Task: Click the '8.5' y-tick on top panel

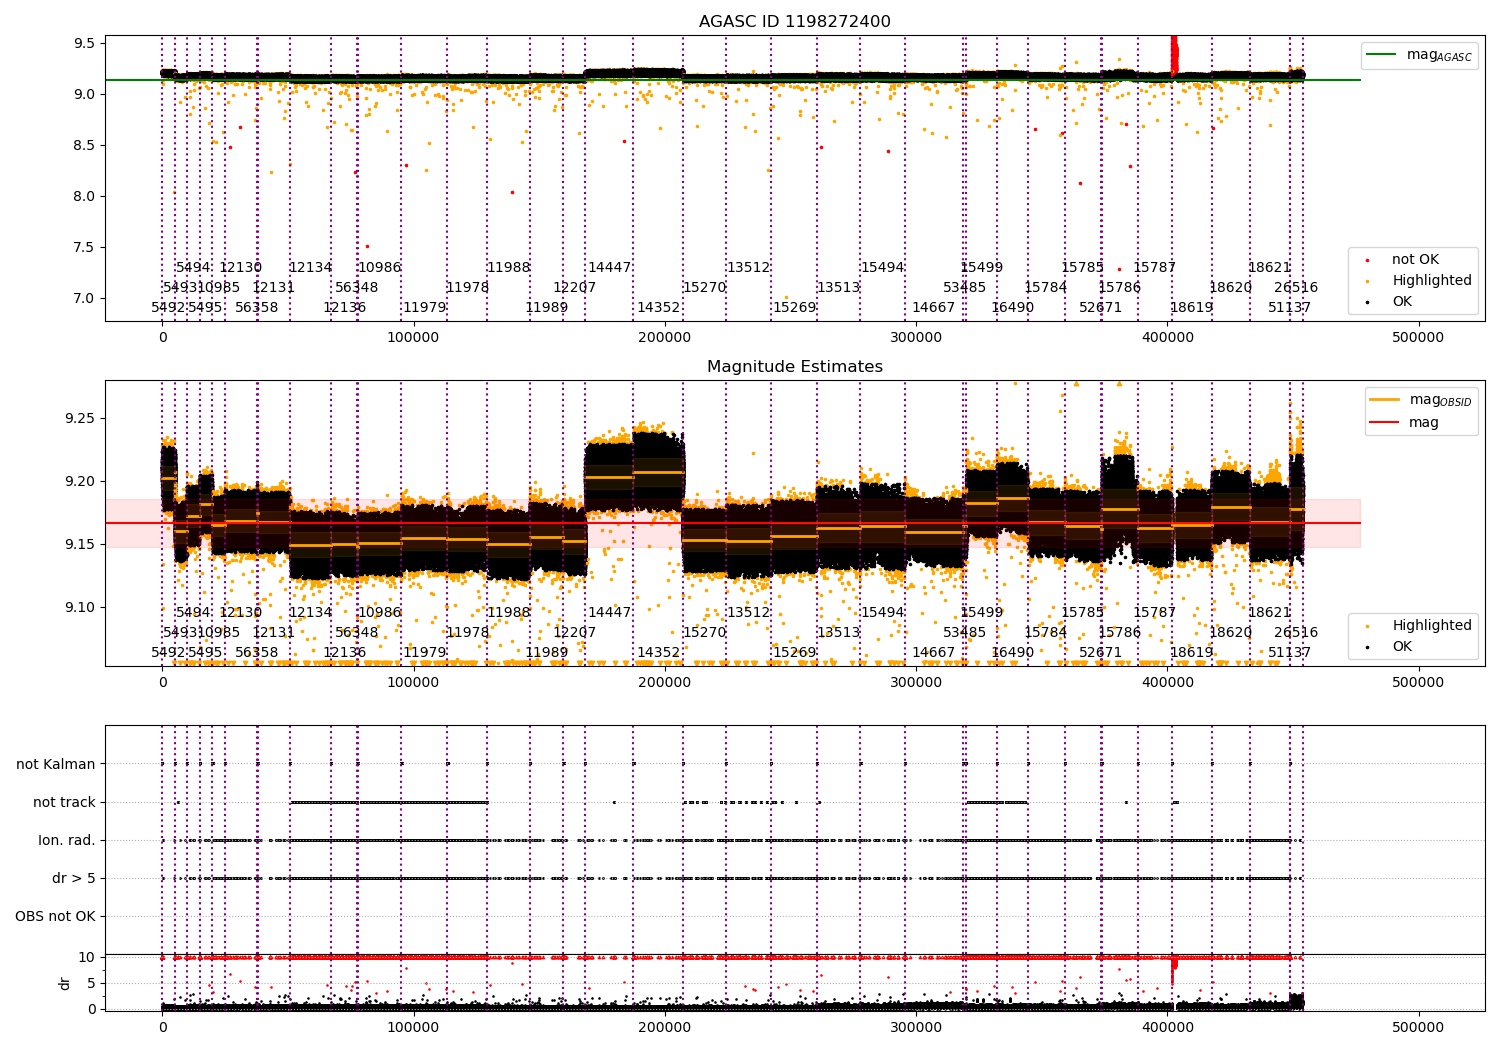Action: click(x=85, y=145)
